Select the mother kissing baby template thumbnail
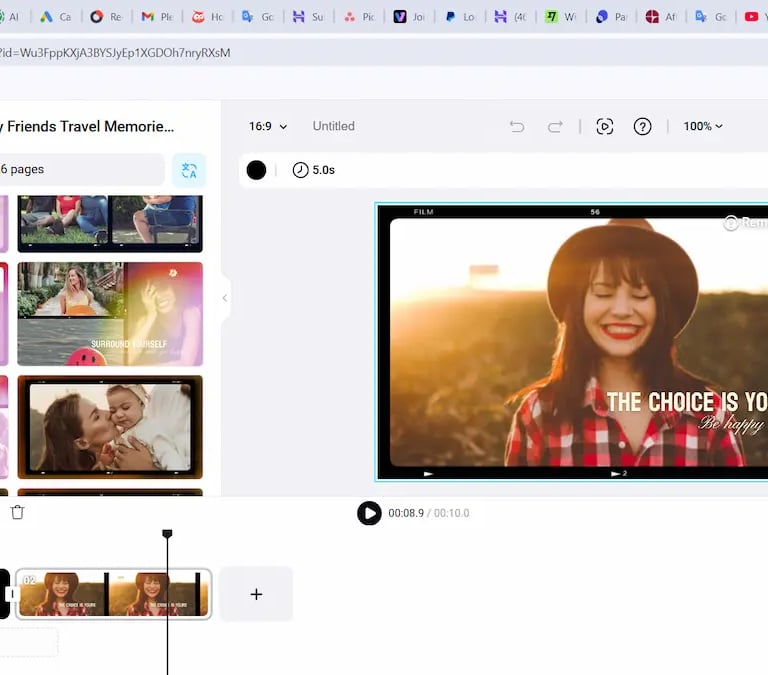768x675 pixels. 110,427
